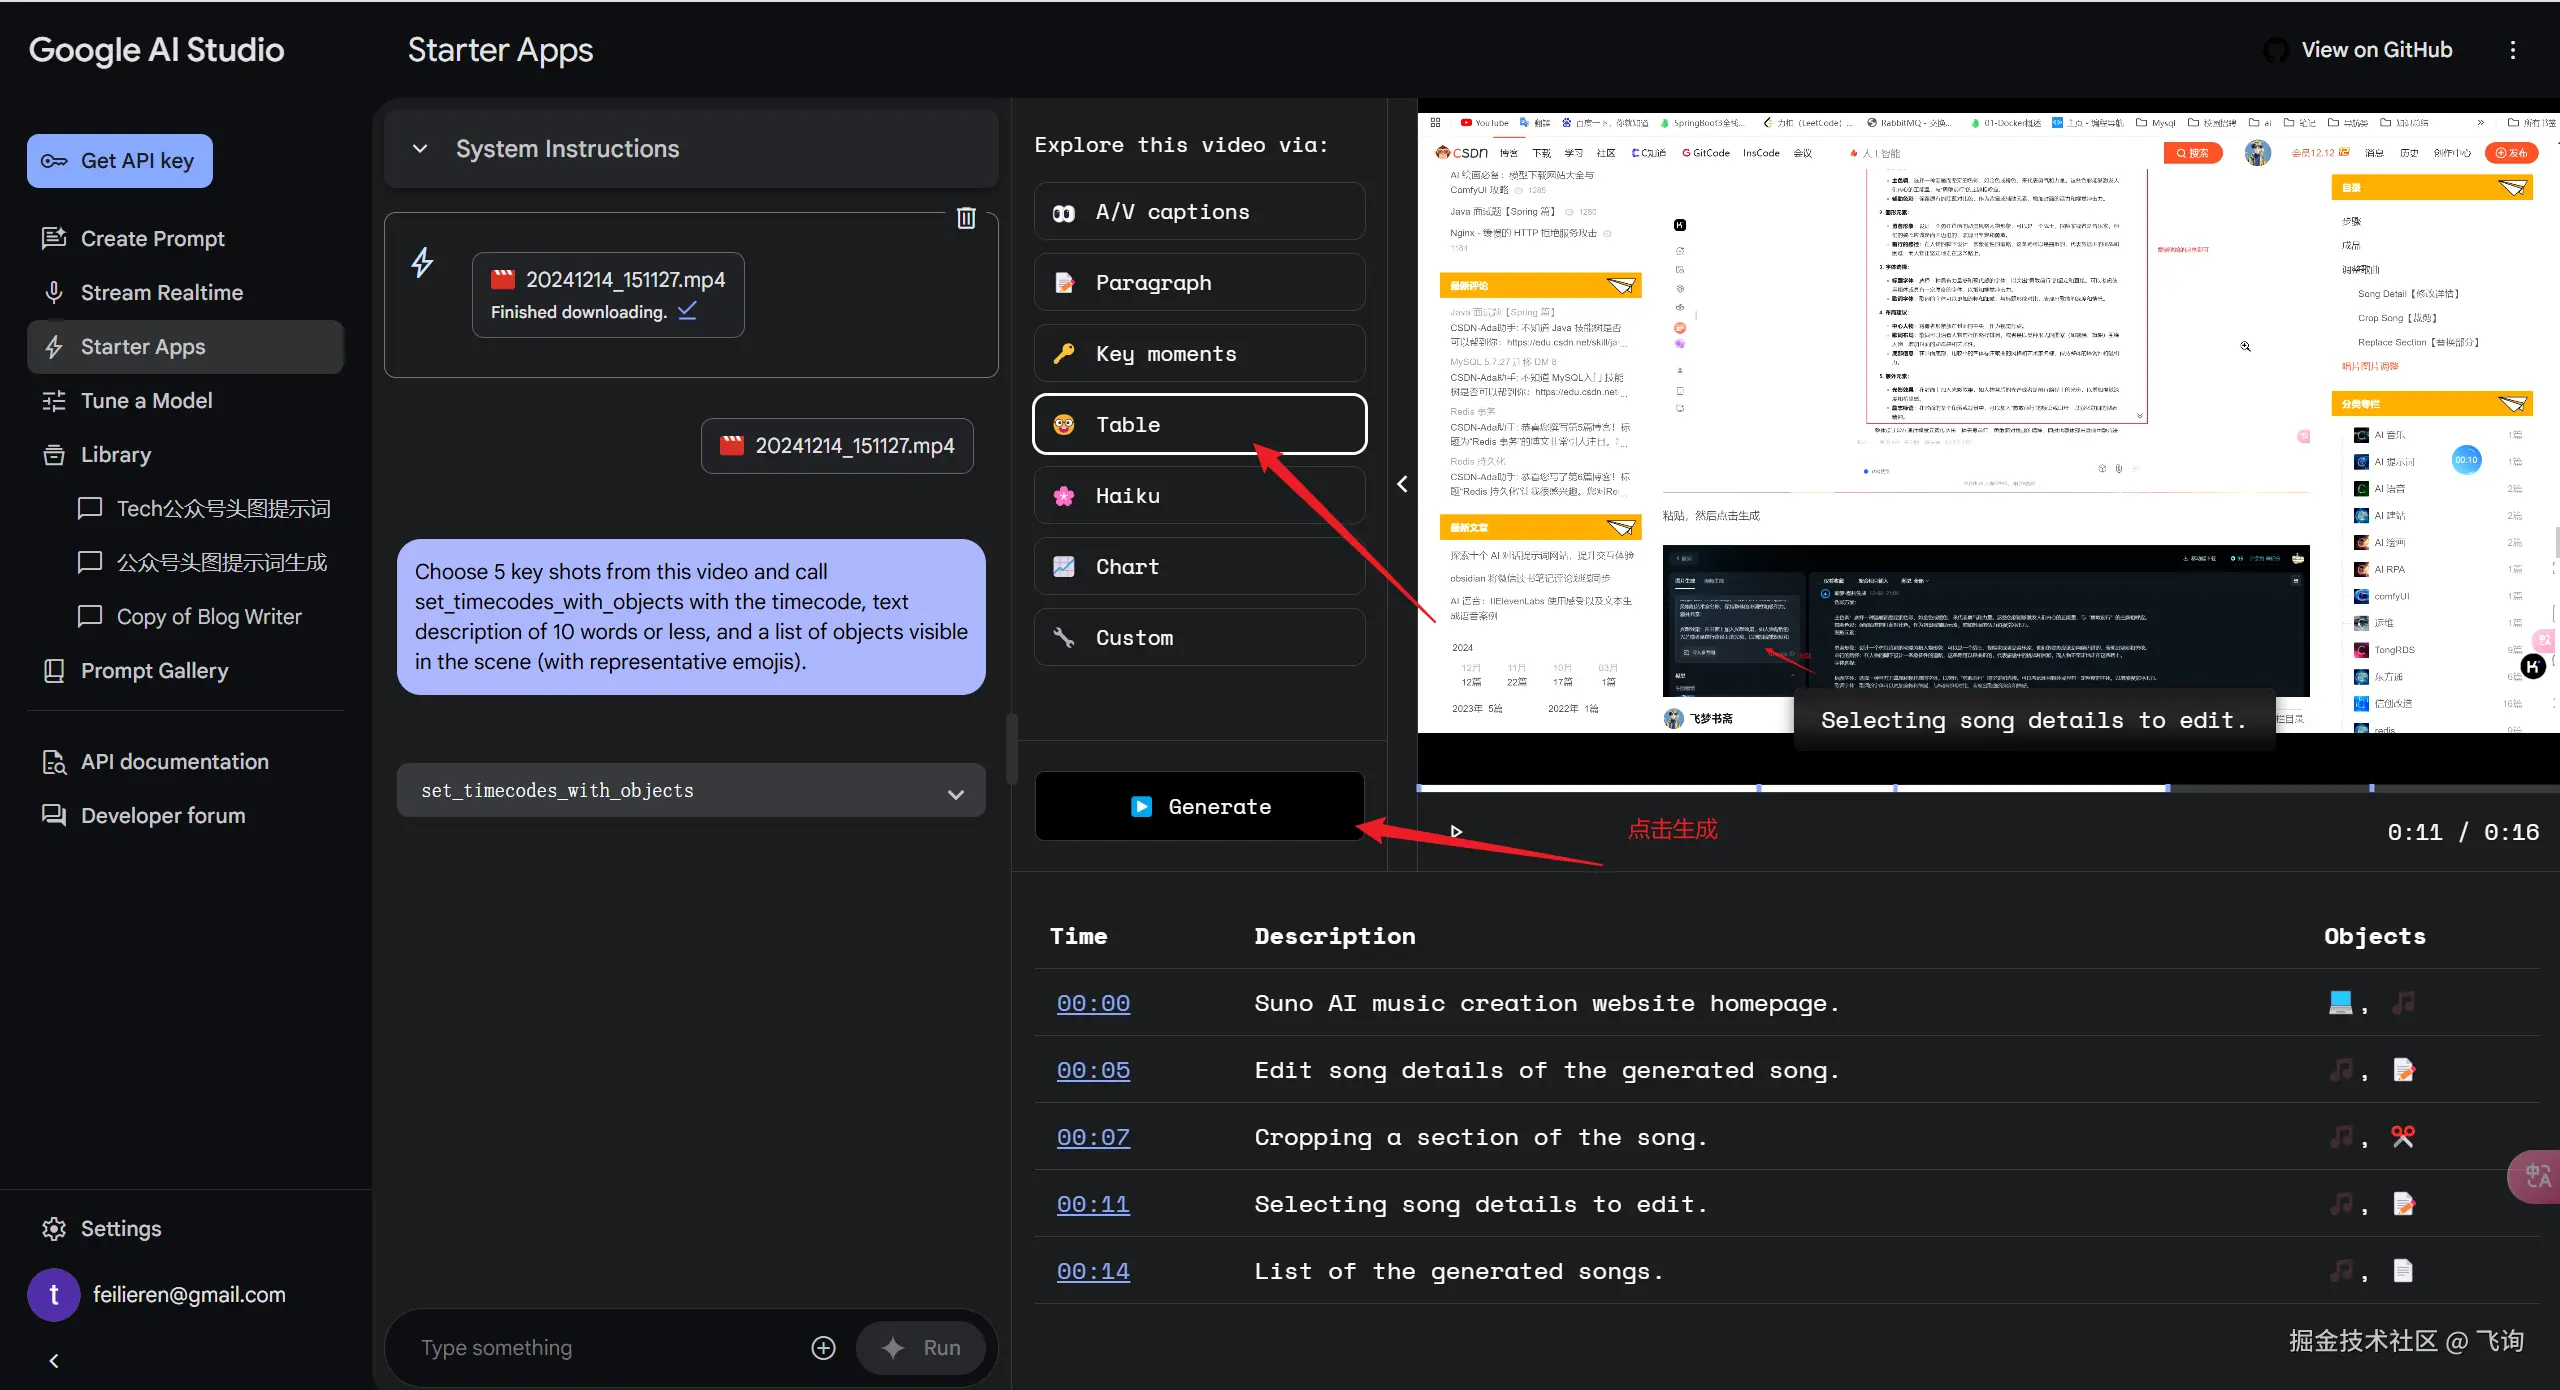The image size is (2560, 1390).
Task: Select the A/V captions mode
Action: point(1199,212)
